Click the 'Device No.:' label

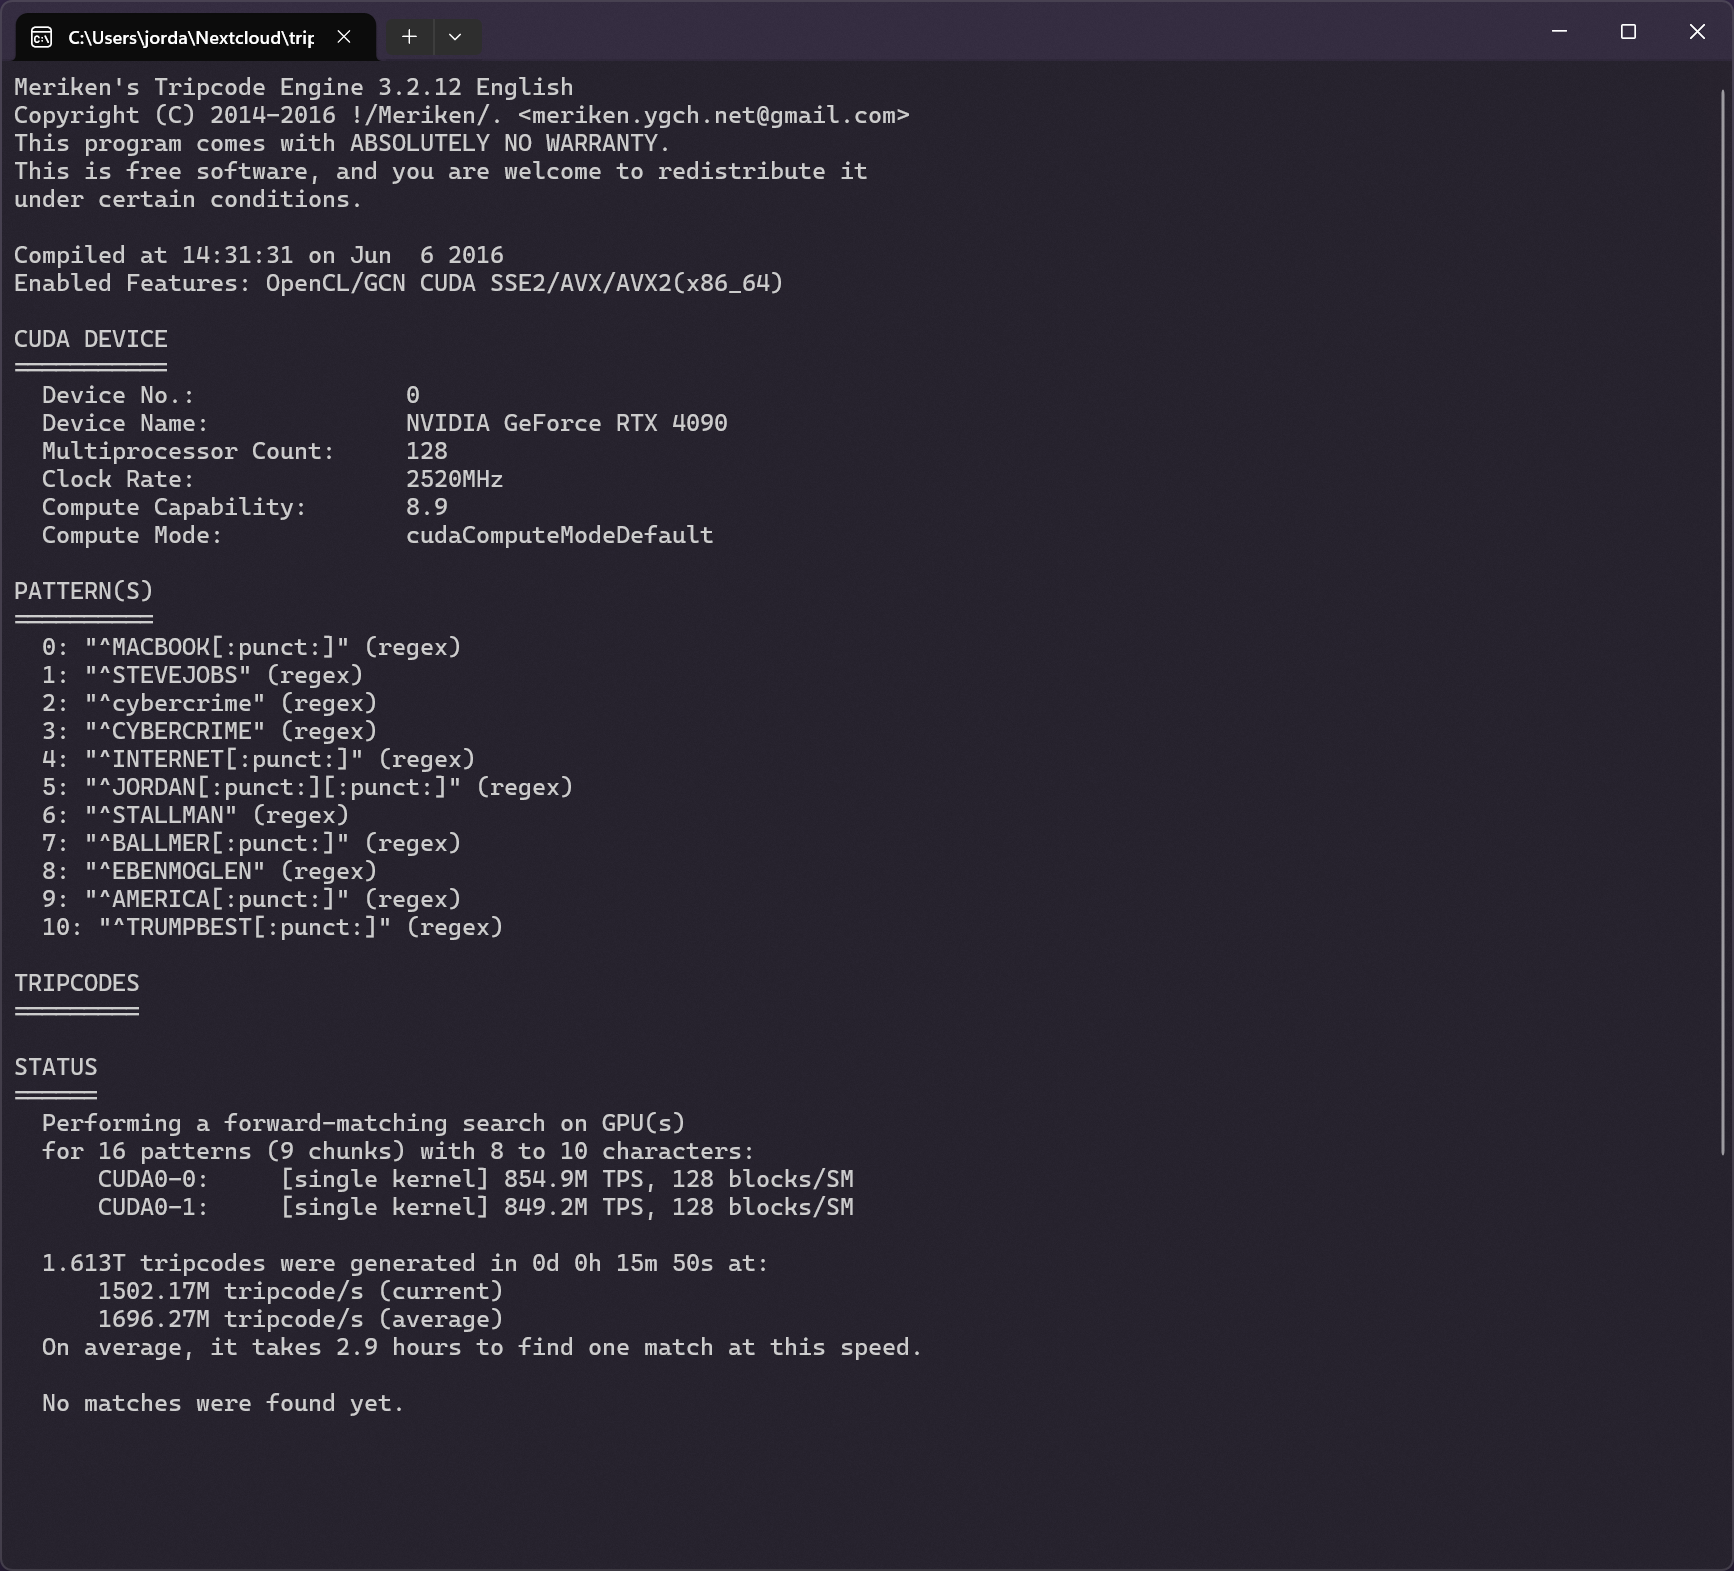pos(119,396)
